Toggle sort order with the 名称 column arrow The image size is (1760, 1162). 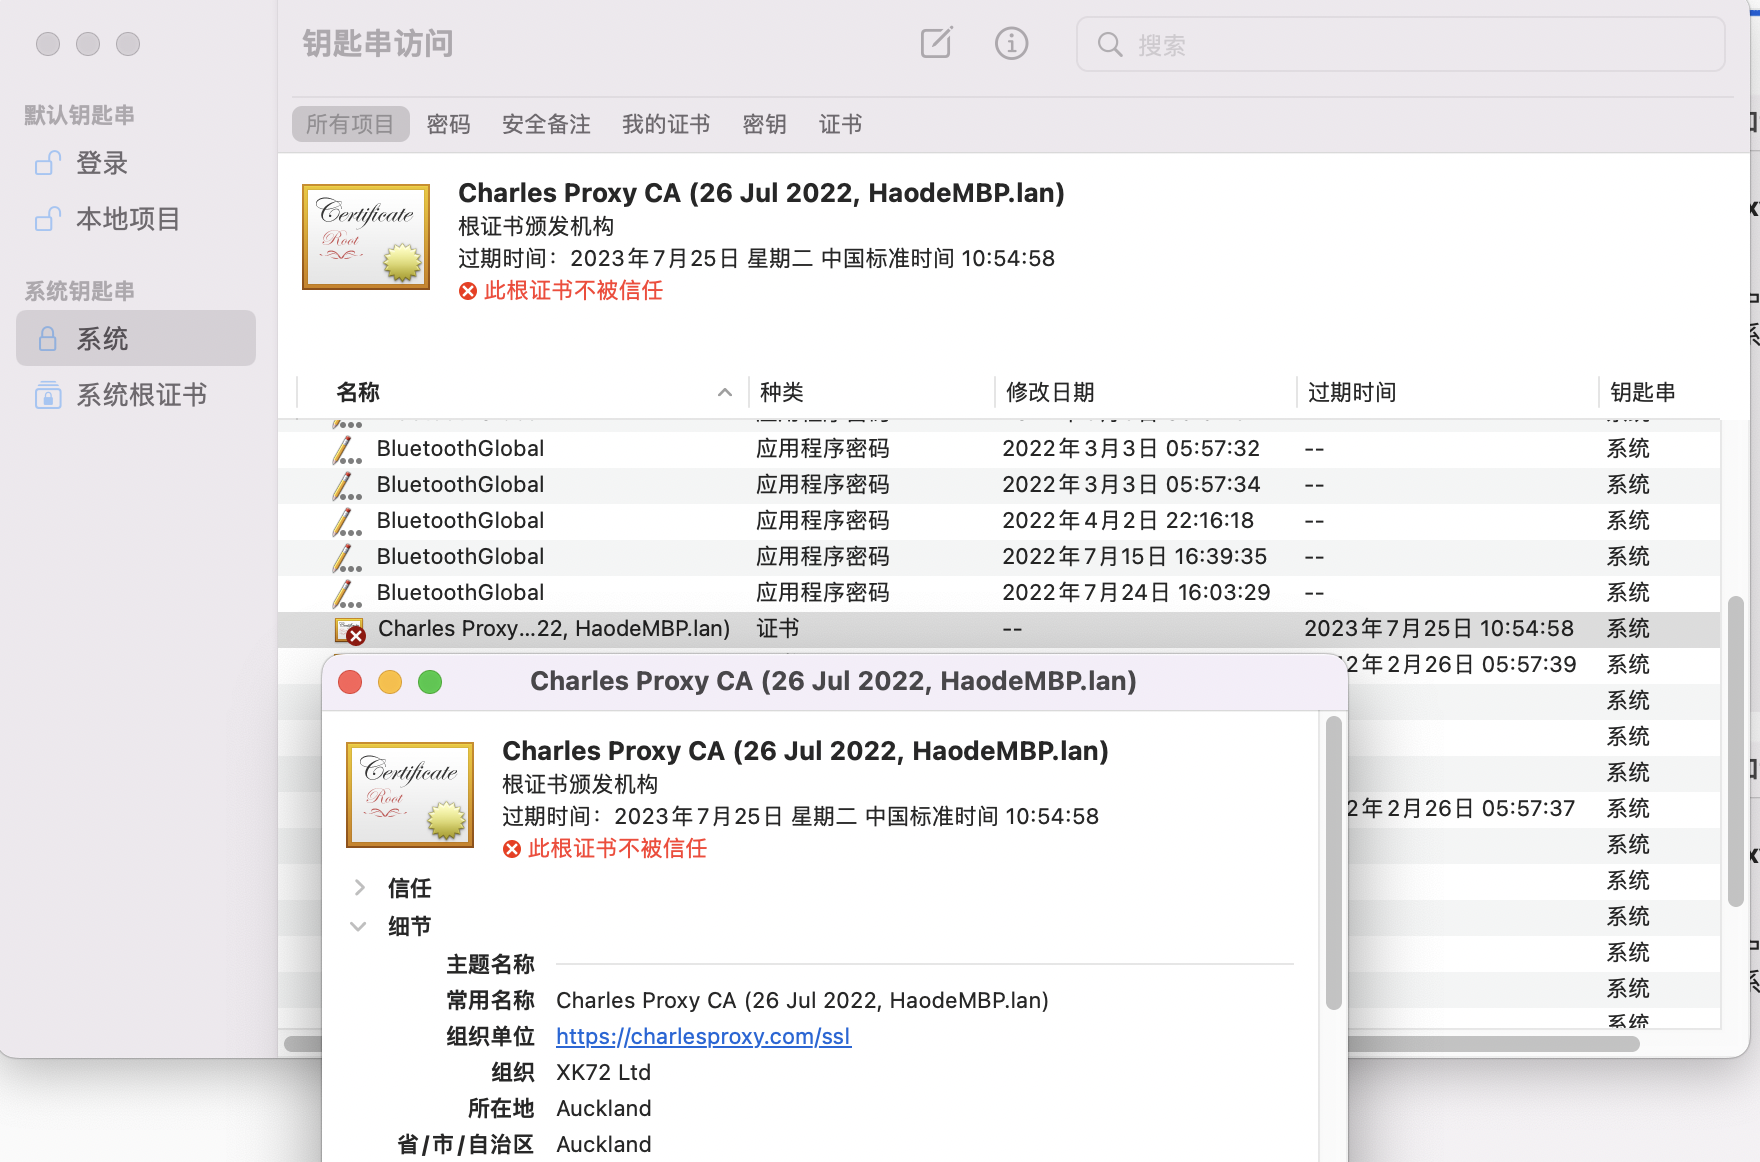coord(725,393)
